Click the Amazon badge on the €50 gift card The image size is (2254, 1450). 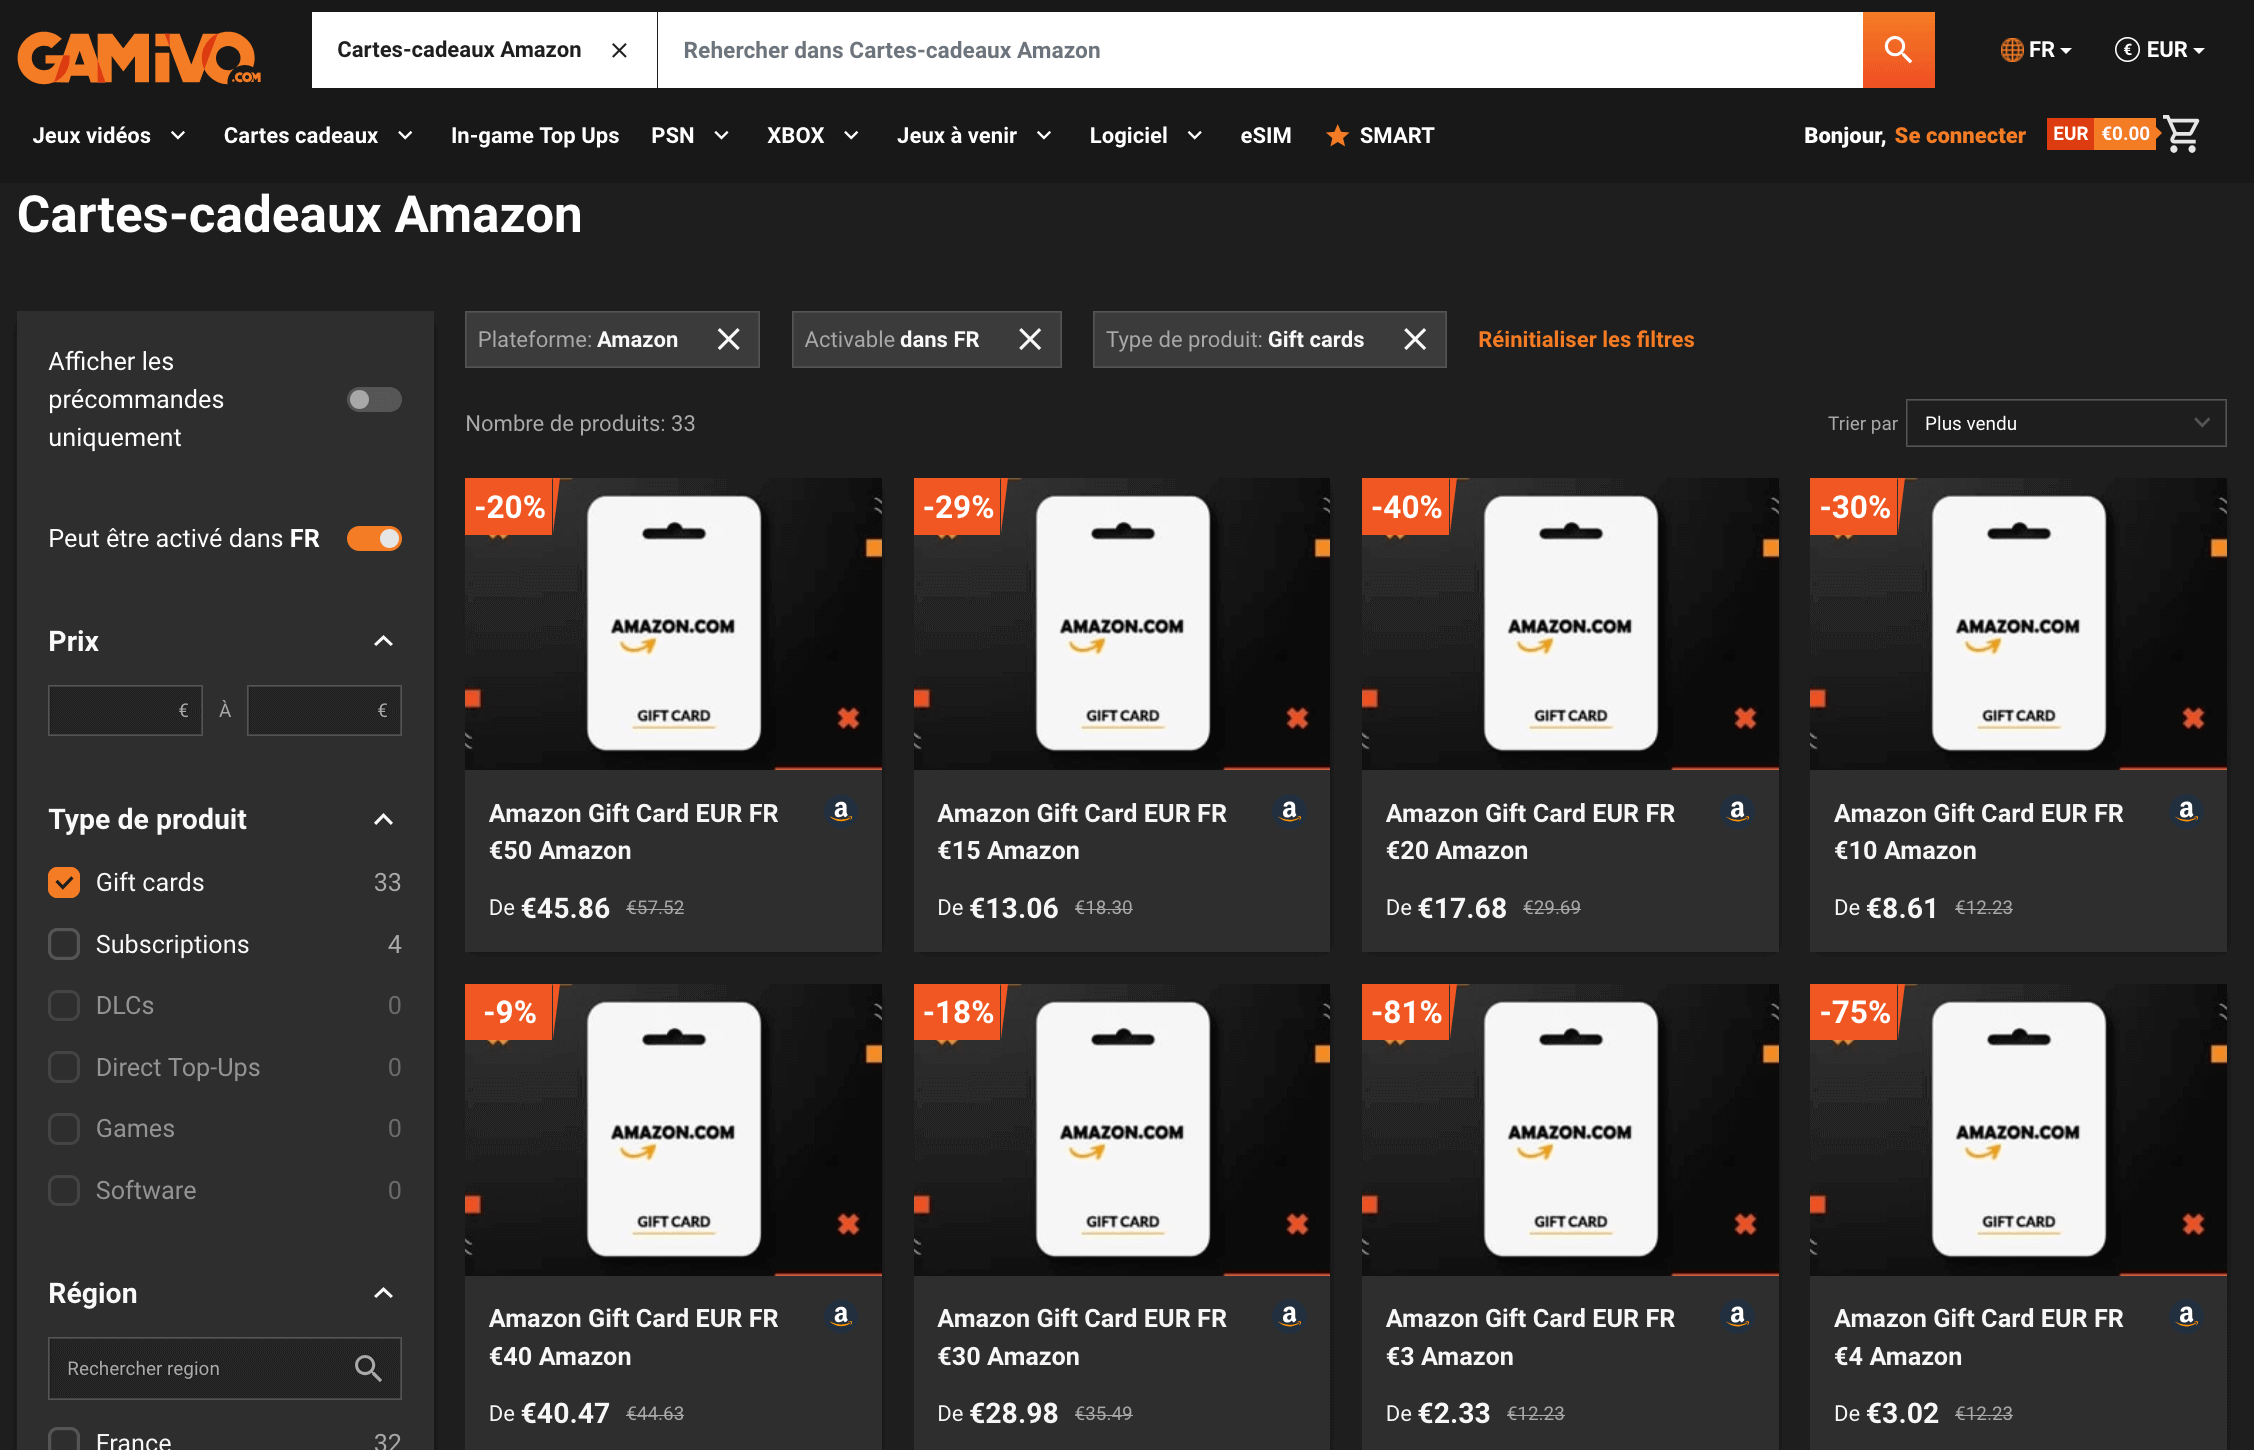841,813
